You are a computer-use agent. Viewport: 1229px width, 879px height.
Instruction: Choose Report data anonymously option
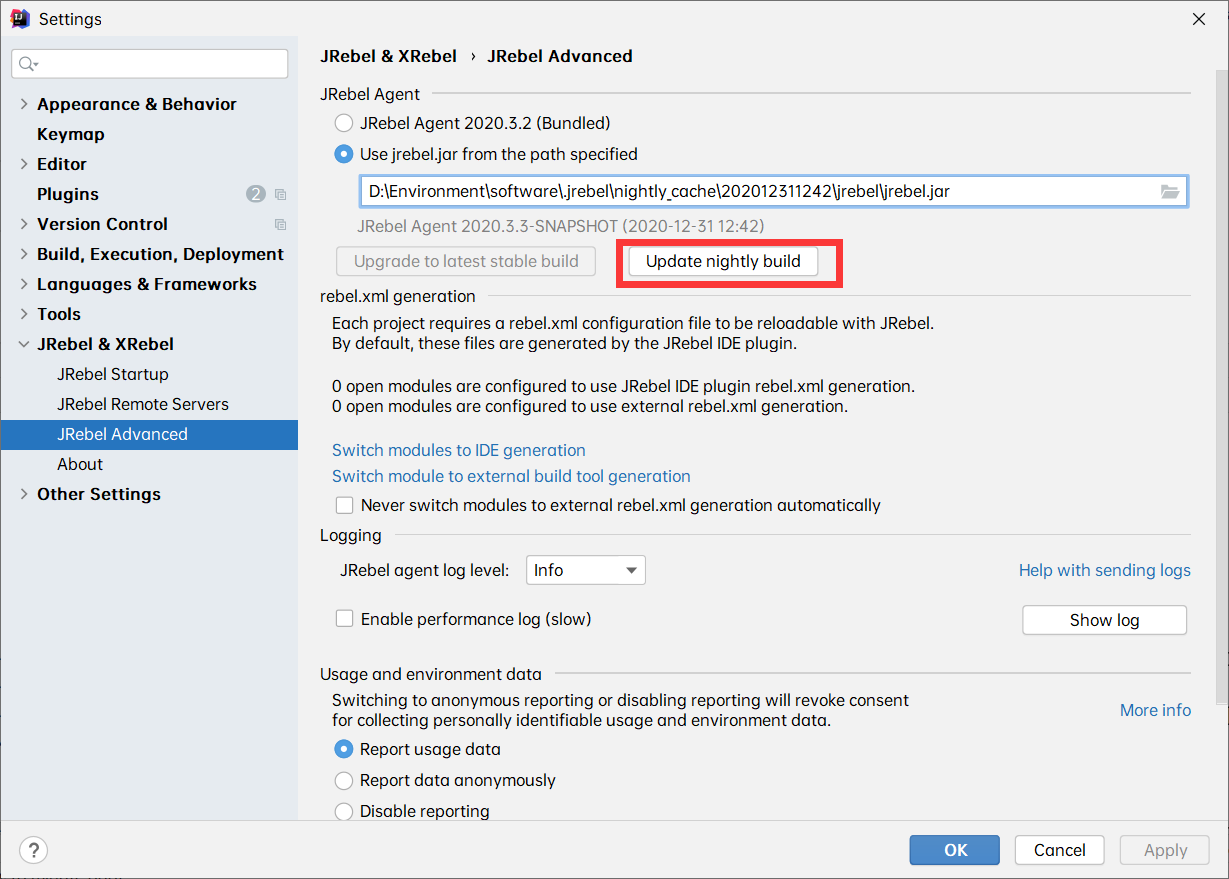click(x=343, y=780)
